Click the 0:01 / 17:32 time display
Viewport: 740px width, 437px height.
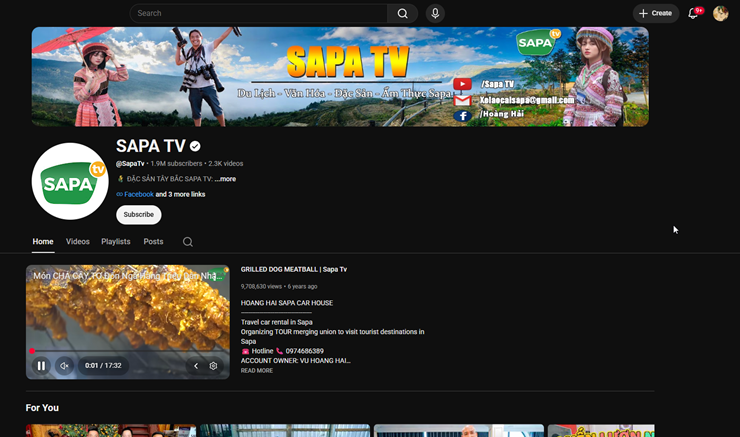click(103, 366)
